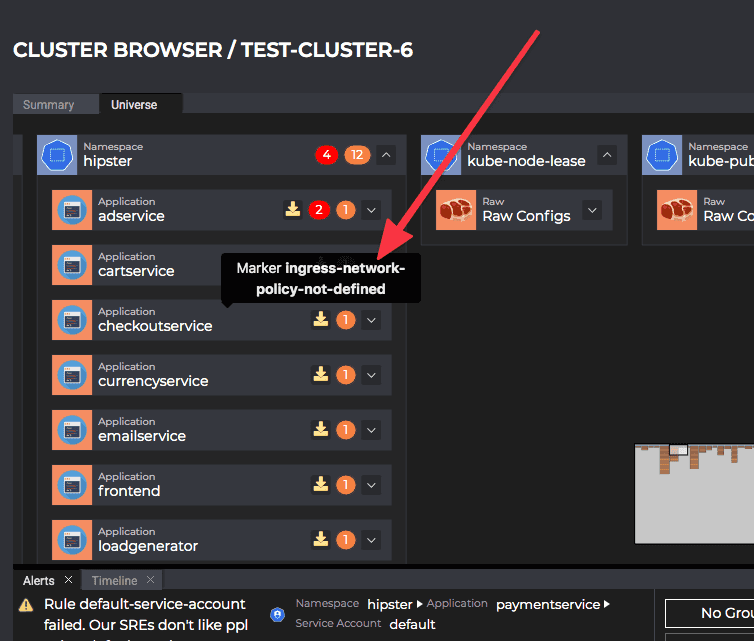754x641 pixels.
Task: Click the hipster namespace icon
Action: 57,155
